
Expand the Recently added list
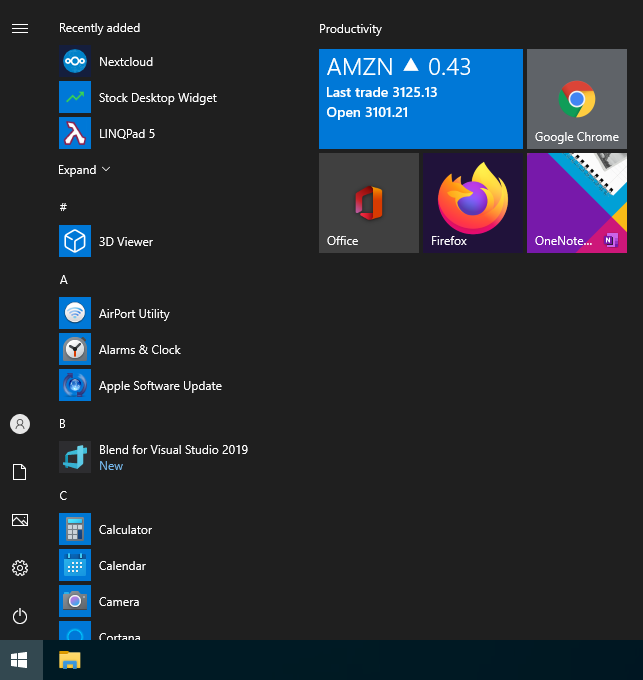point(84,170)
